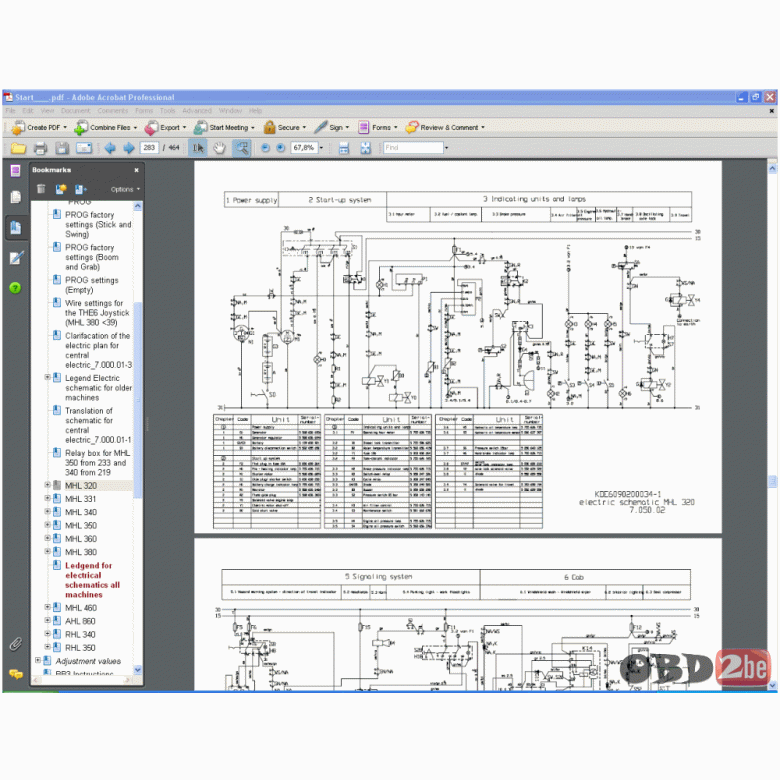Click the new bookmark icon
This screenshot has width=780, height=780.
click(61, 189)
